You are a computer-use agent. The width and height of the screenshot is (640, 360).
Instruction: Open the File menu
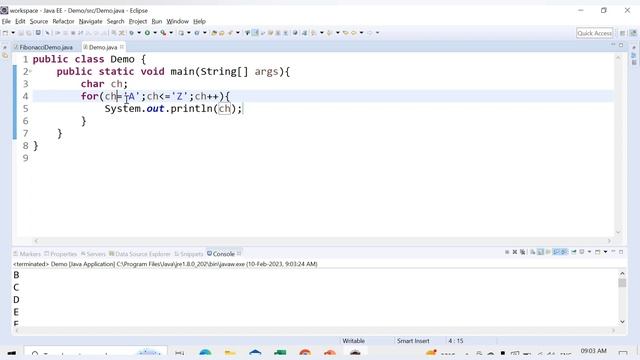click(x=6, y=21)
